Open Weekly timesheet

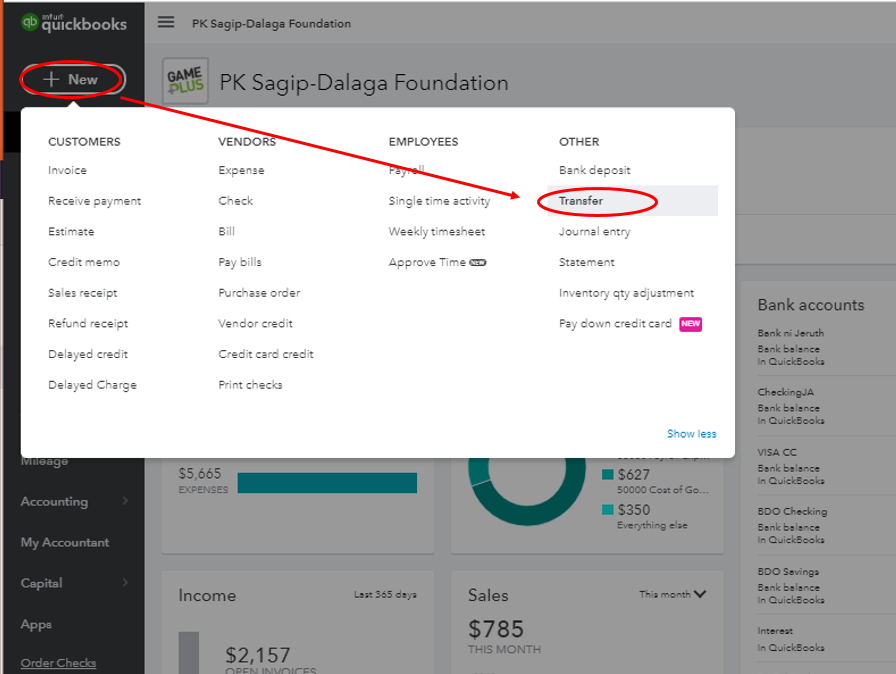[437, 231]
